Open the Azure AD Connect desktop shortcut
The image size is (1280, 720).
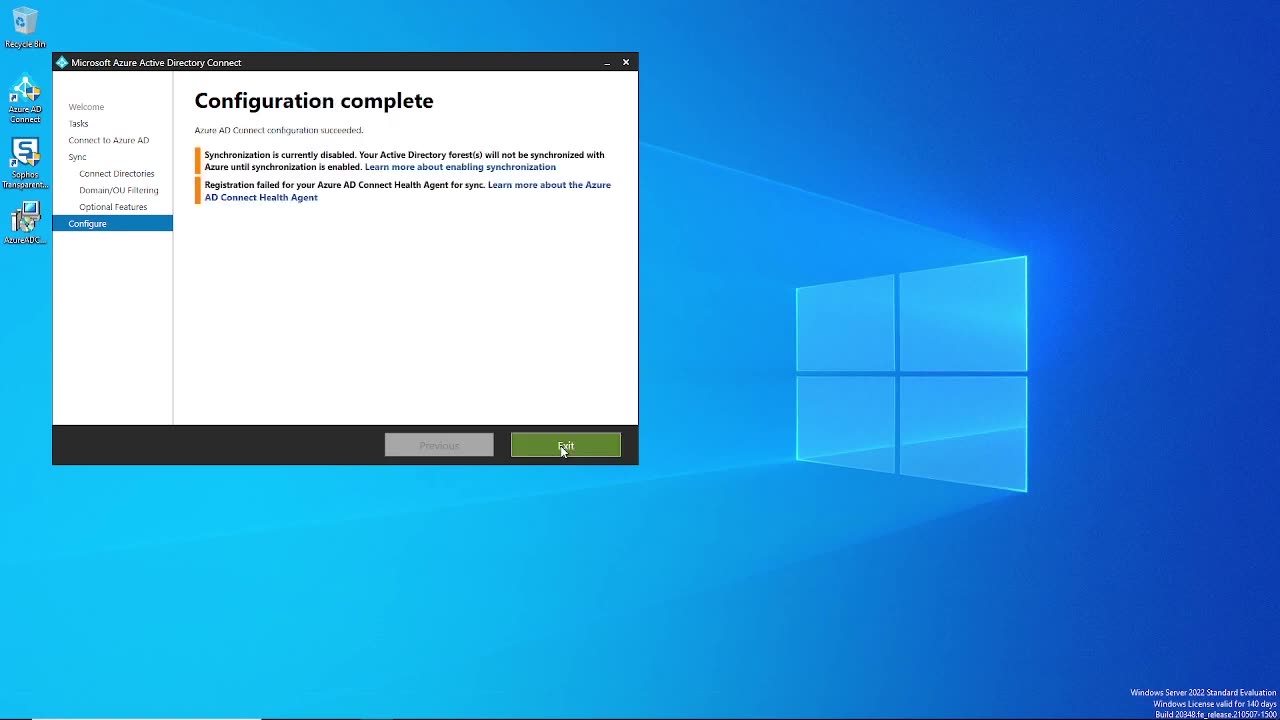coord(25,98)
